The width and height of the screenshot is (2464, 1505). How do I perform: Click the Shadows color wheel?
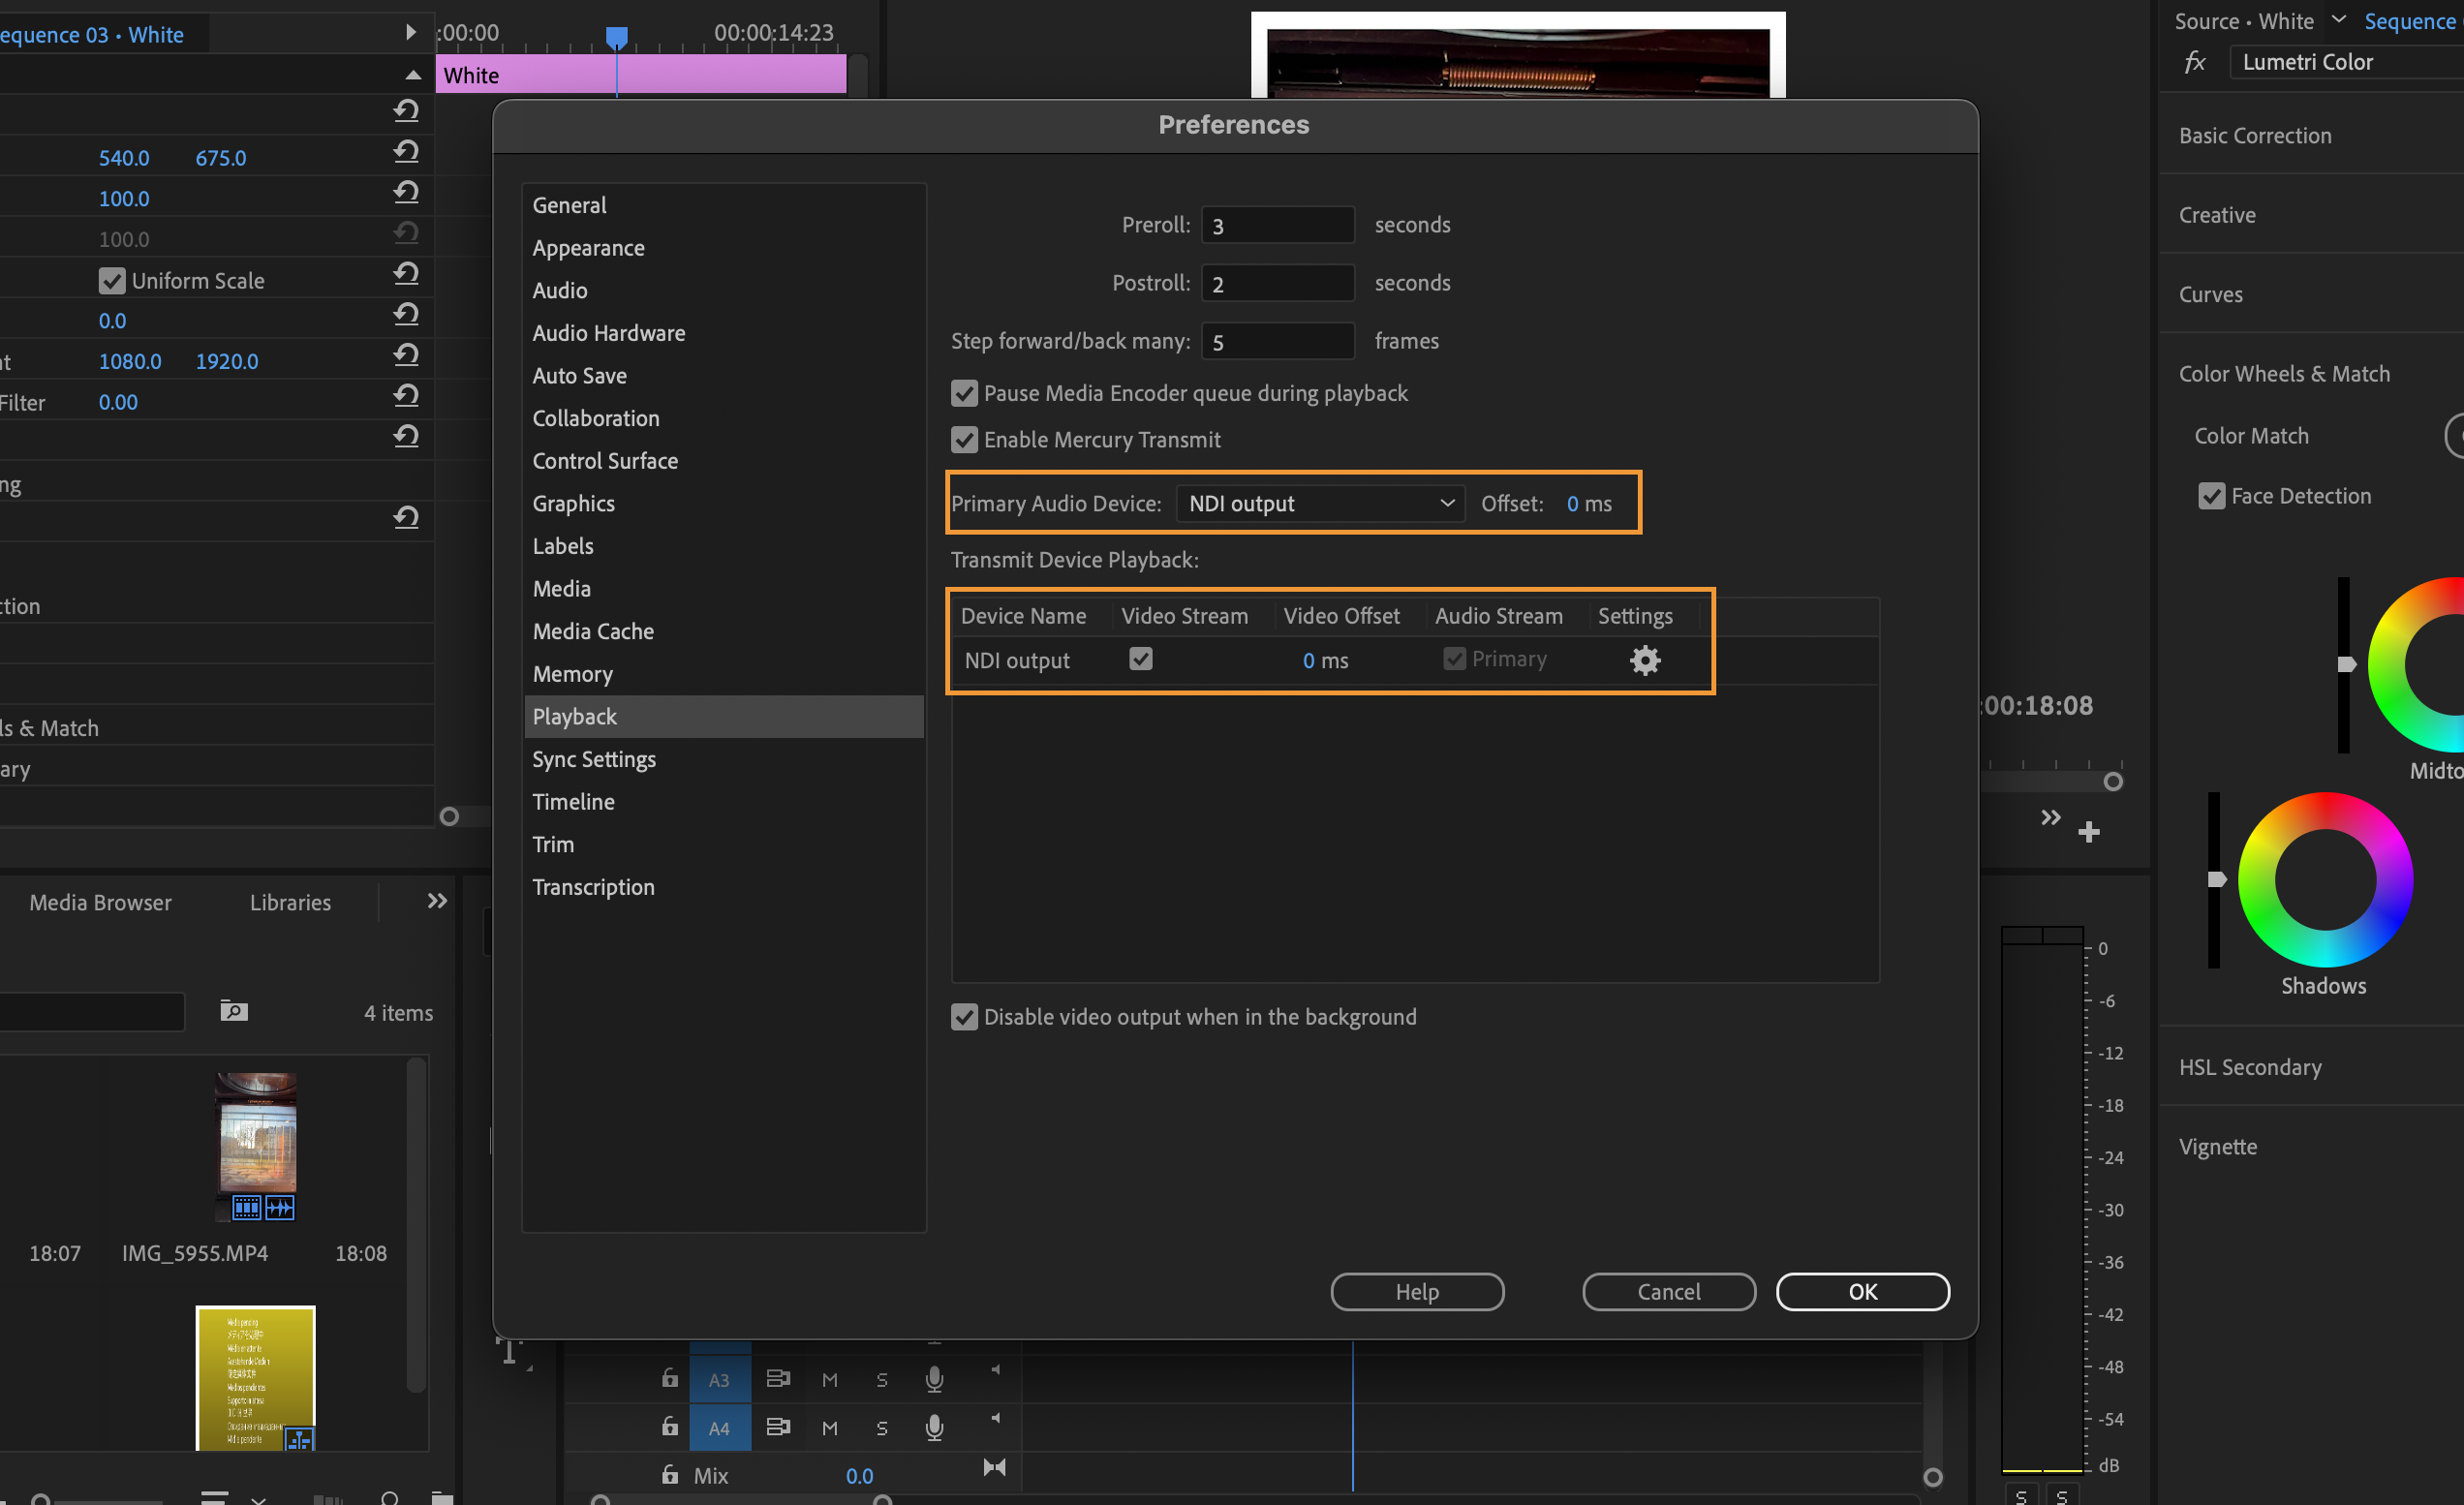[x=2324, y=880]
